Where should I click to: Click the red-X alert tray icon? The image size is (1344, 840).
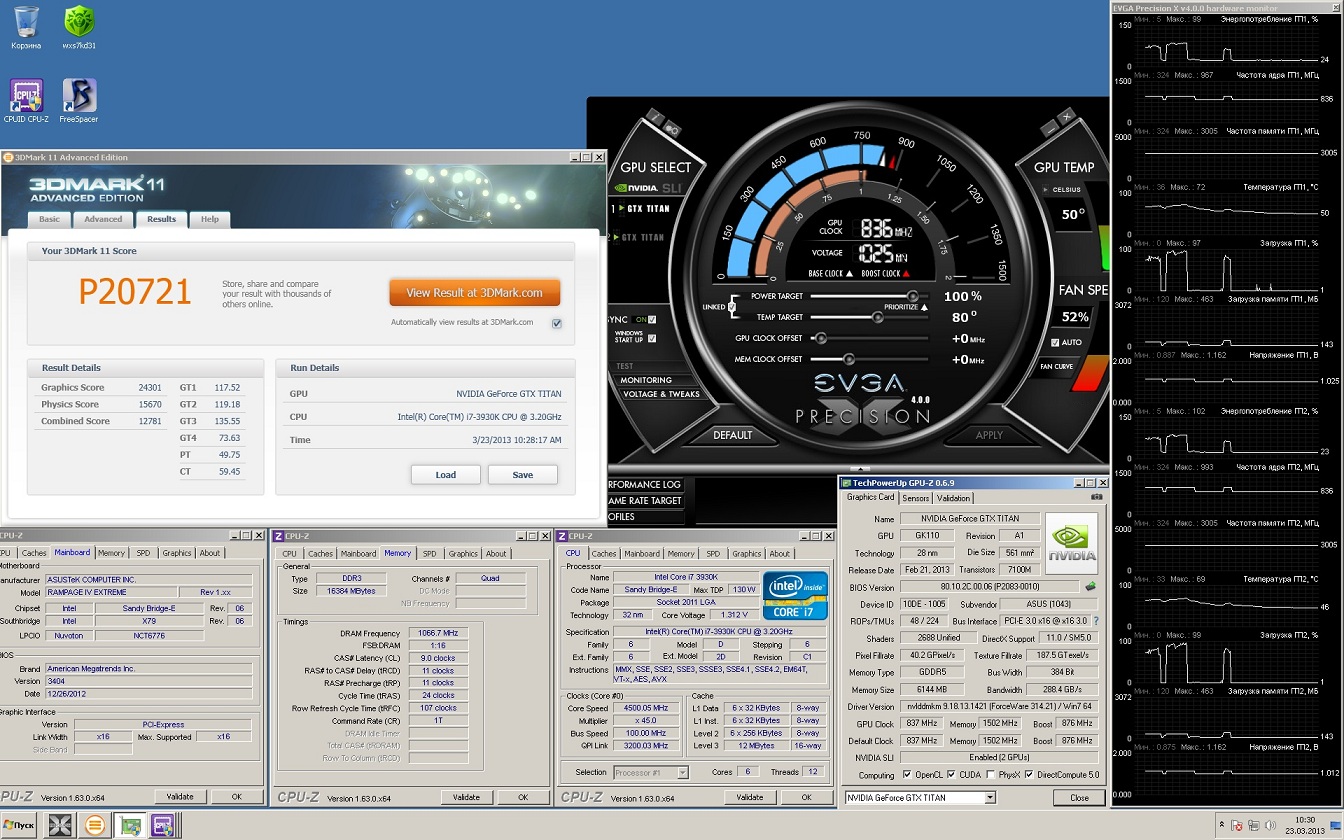(x=1238, y=826)
